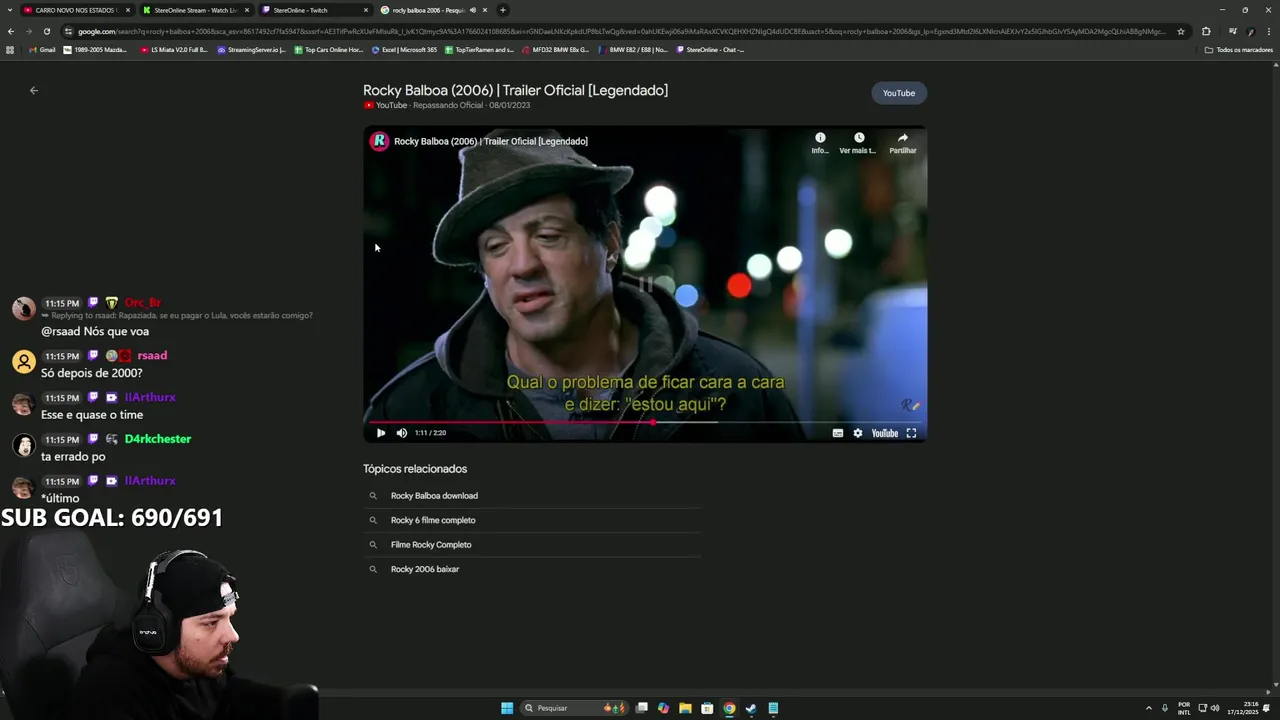Open Steam from the taskbar

(751, 708)
